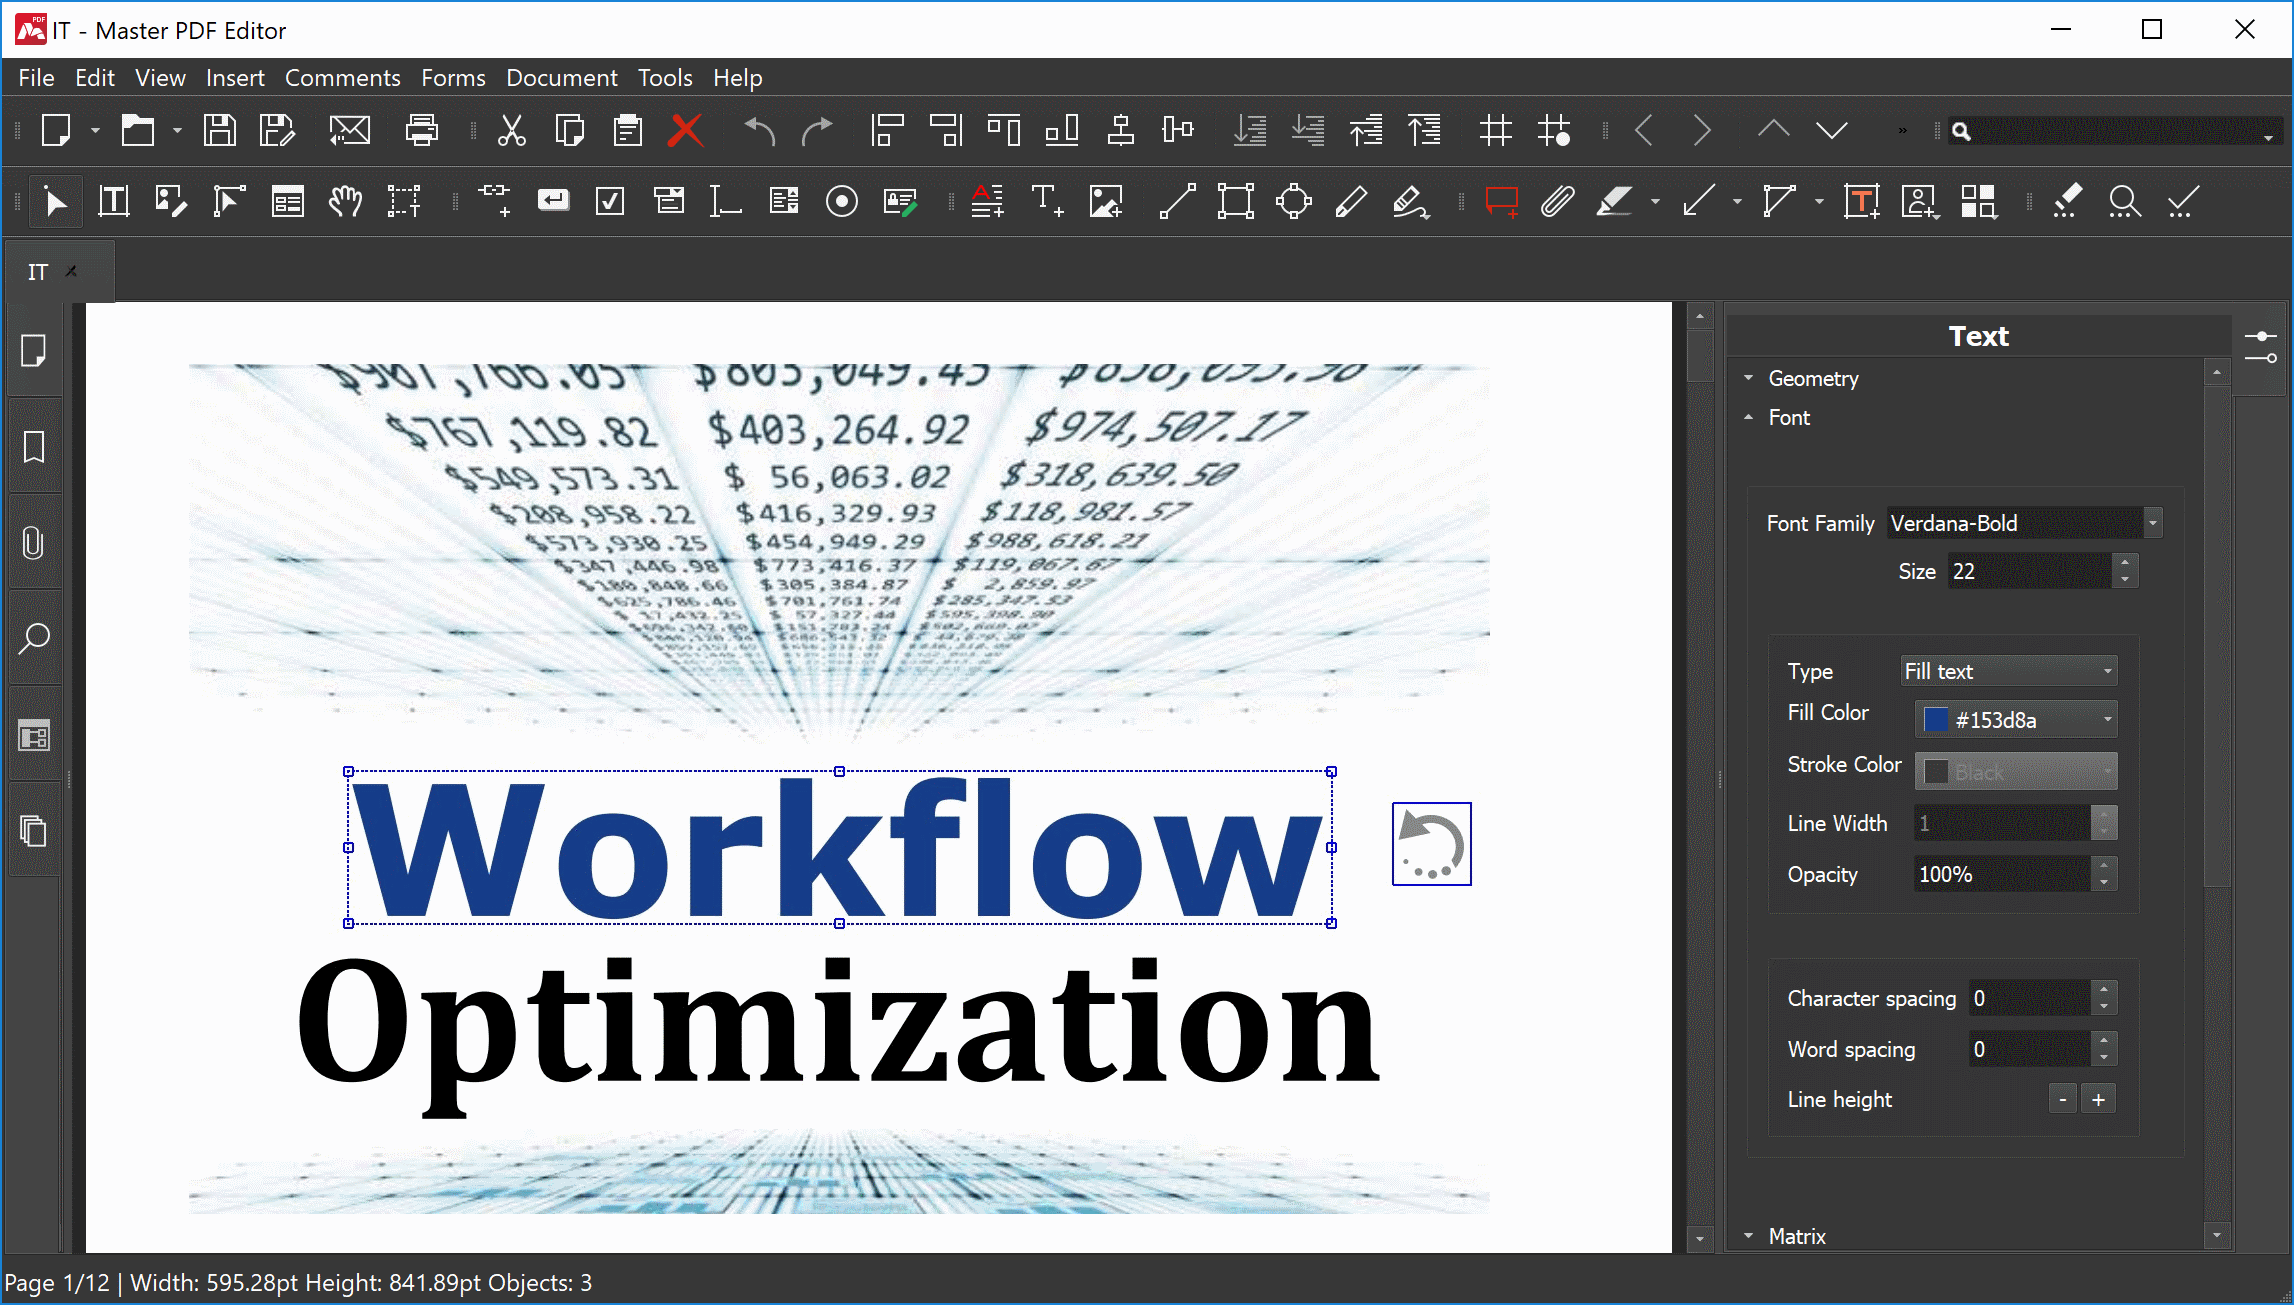
Task: Open the Type fill text dropdown
Action: coord(2009,670)
